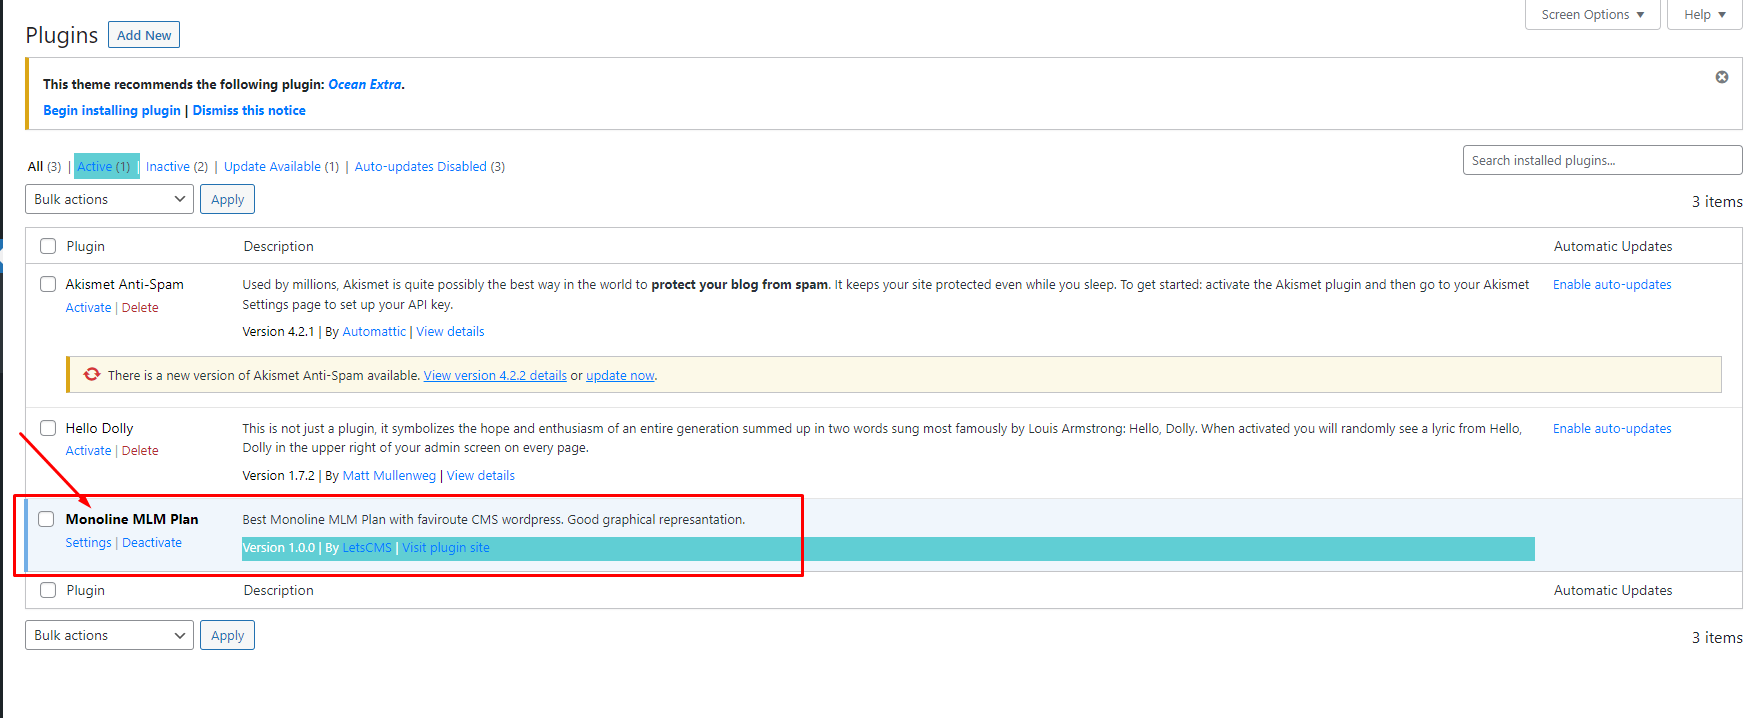The image size is (1762, 718).
Task: Check the Monoline MLM Plan checkbox
Action: click(46, 519)
